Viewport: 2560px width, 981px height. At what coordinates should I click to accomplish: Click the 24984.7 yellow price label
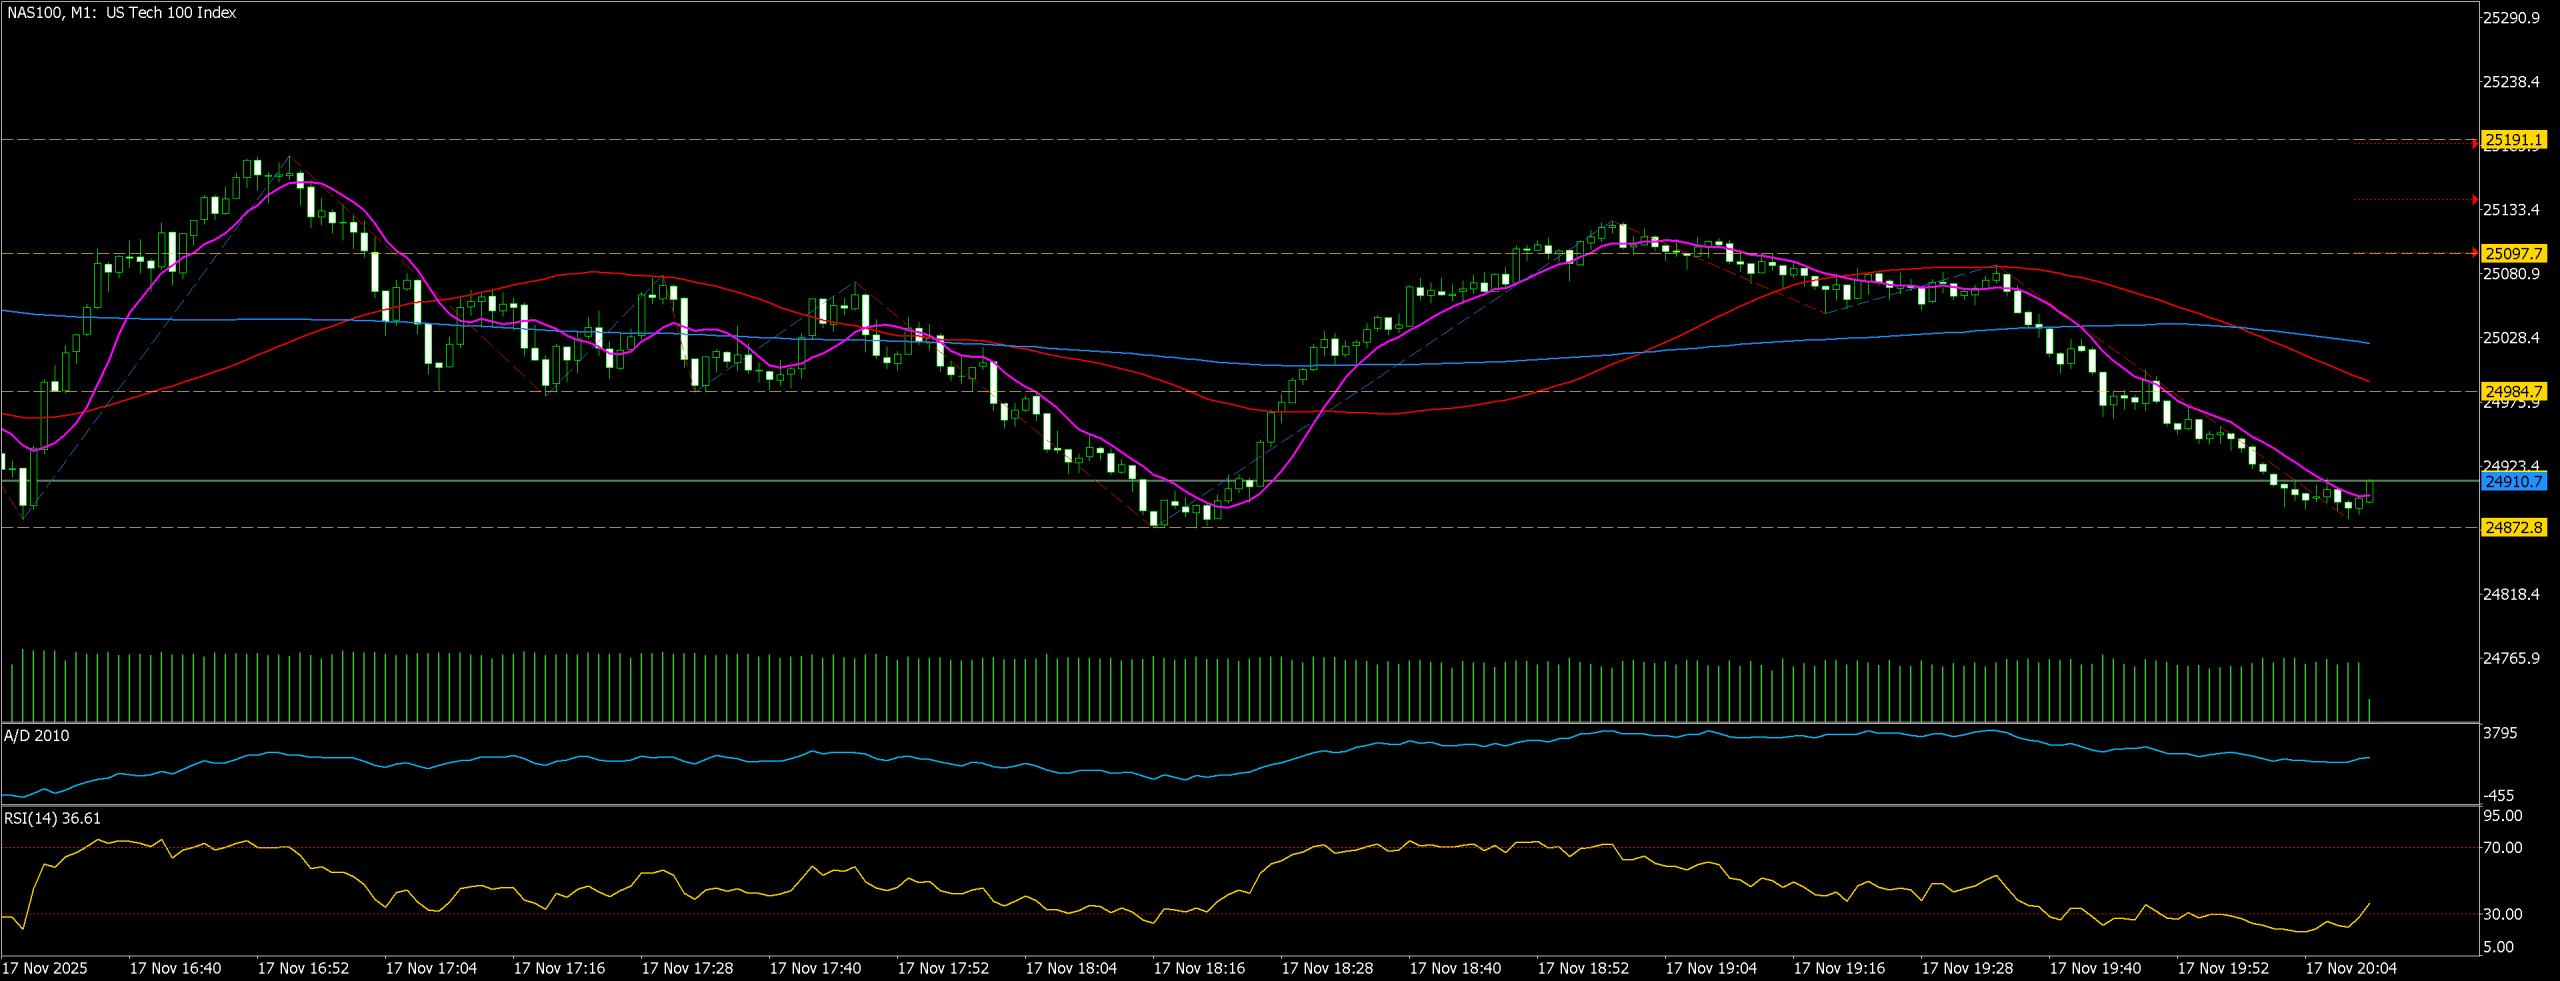click(x=2513, y=392)
